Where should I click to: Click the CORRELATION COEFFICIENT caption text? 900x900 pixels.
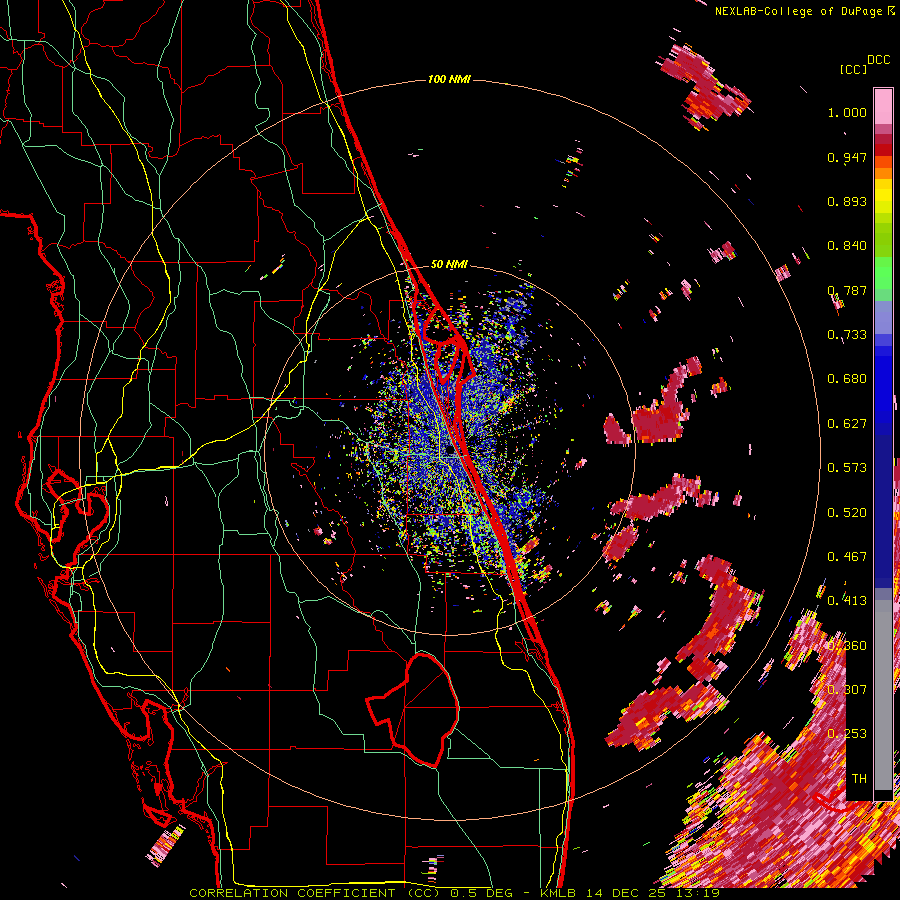(x=292, y=893)
